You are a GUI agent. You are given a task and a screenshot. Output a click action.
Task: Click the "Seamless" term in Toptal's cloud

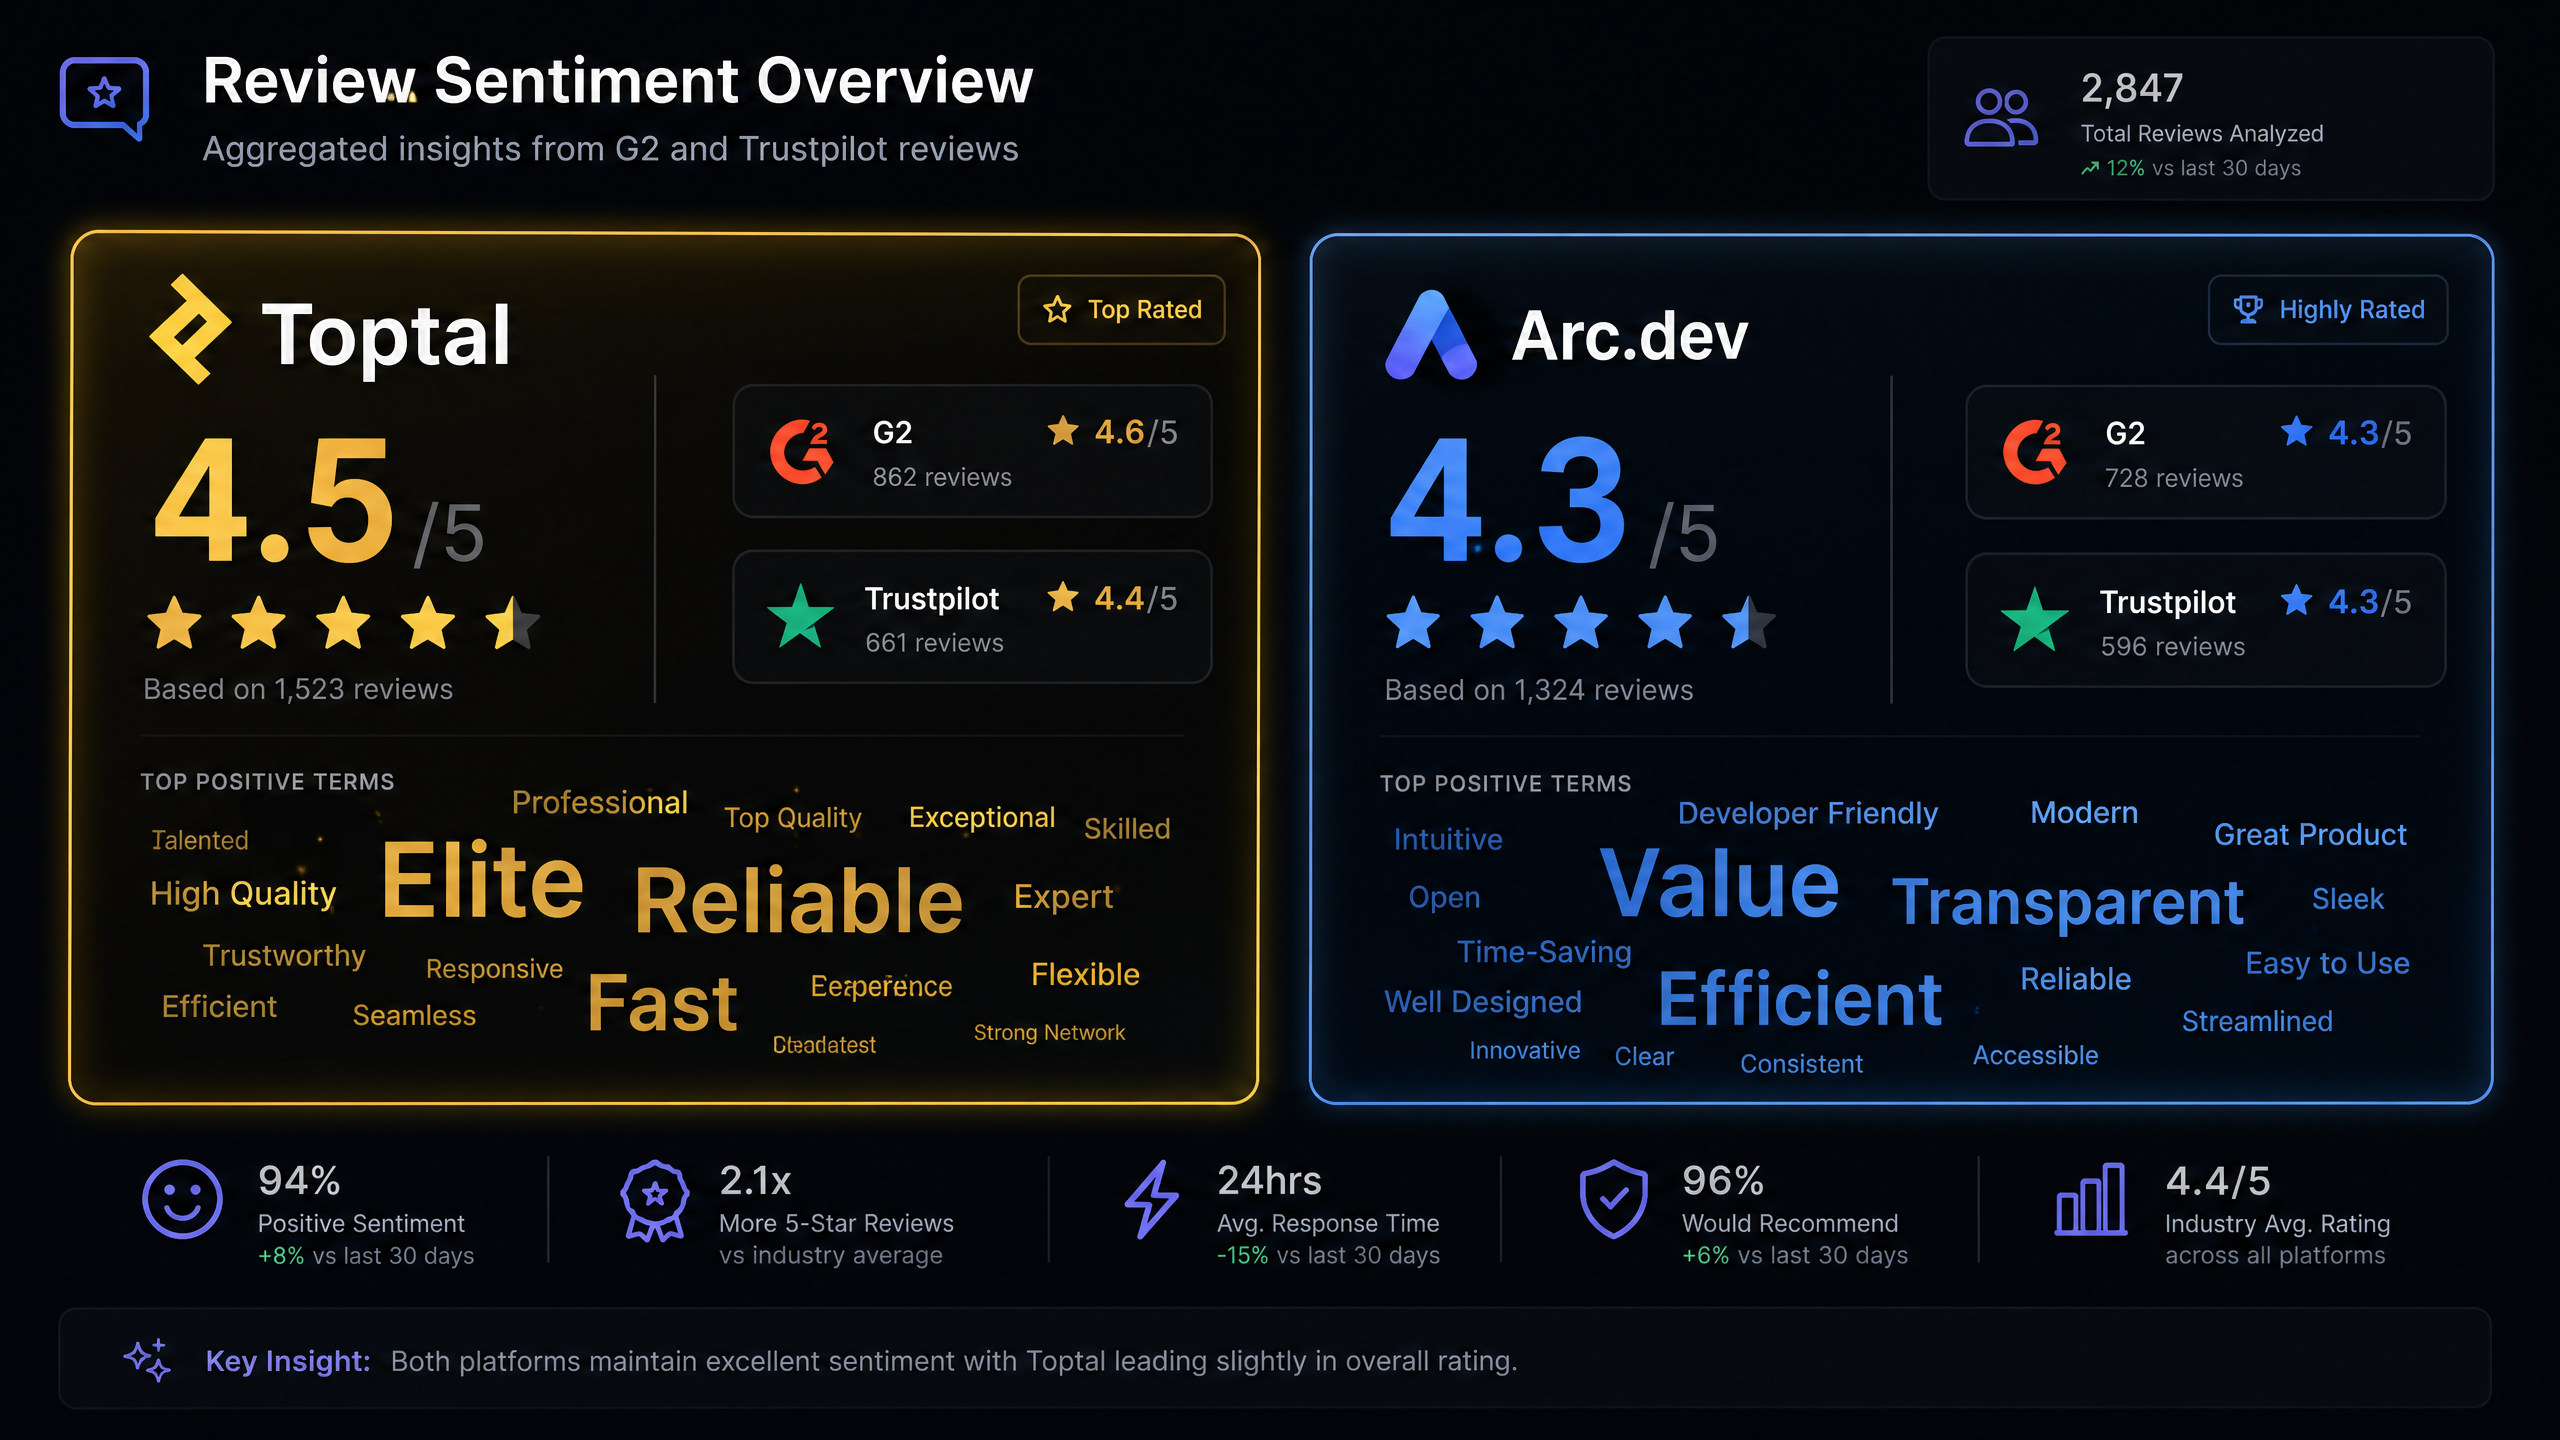pyautogui.click(x=414, y=1015)
